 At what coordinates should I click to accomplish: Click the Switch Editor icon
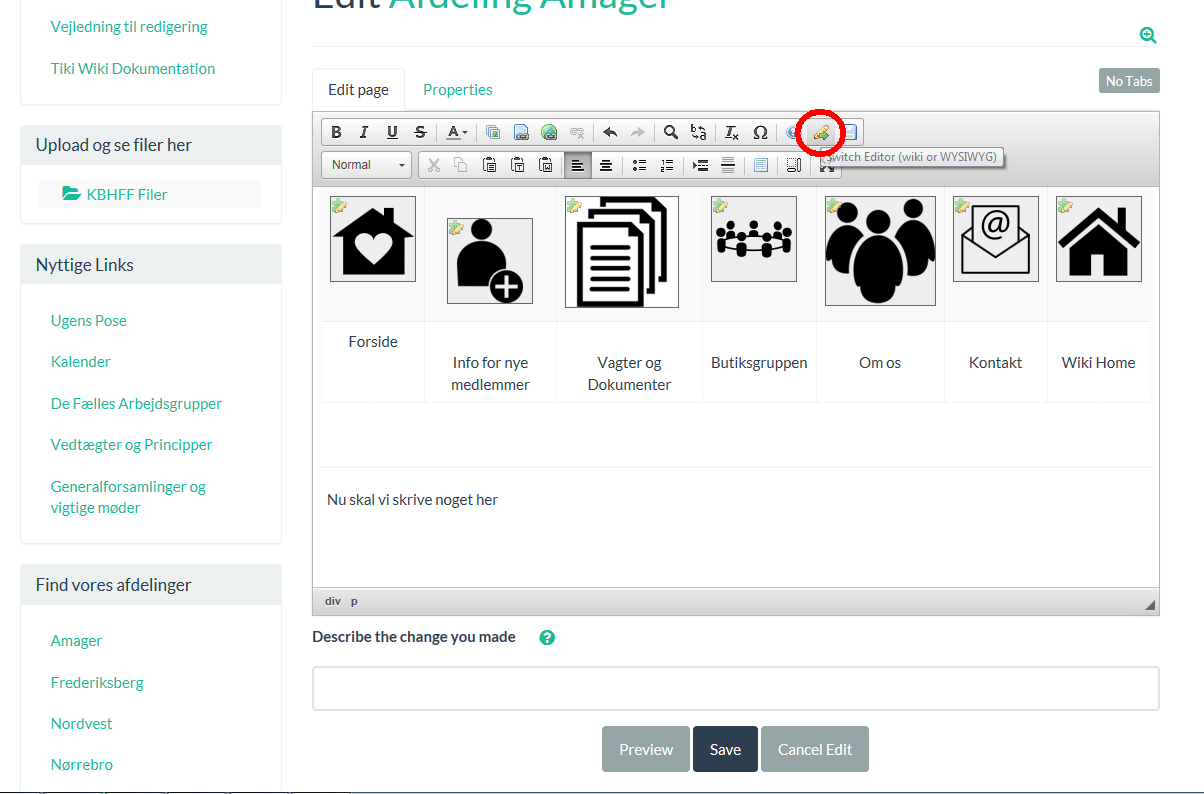click(821, 132)
